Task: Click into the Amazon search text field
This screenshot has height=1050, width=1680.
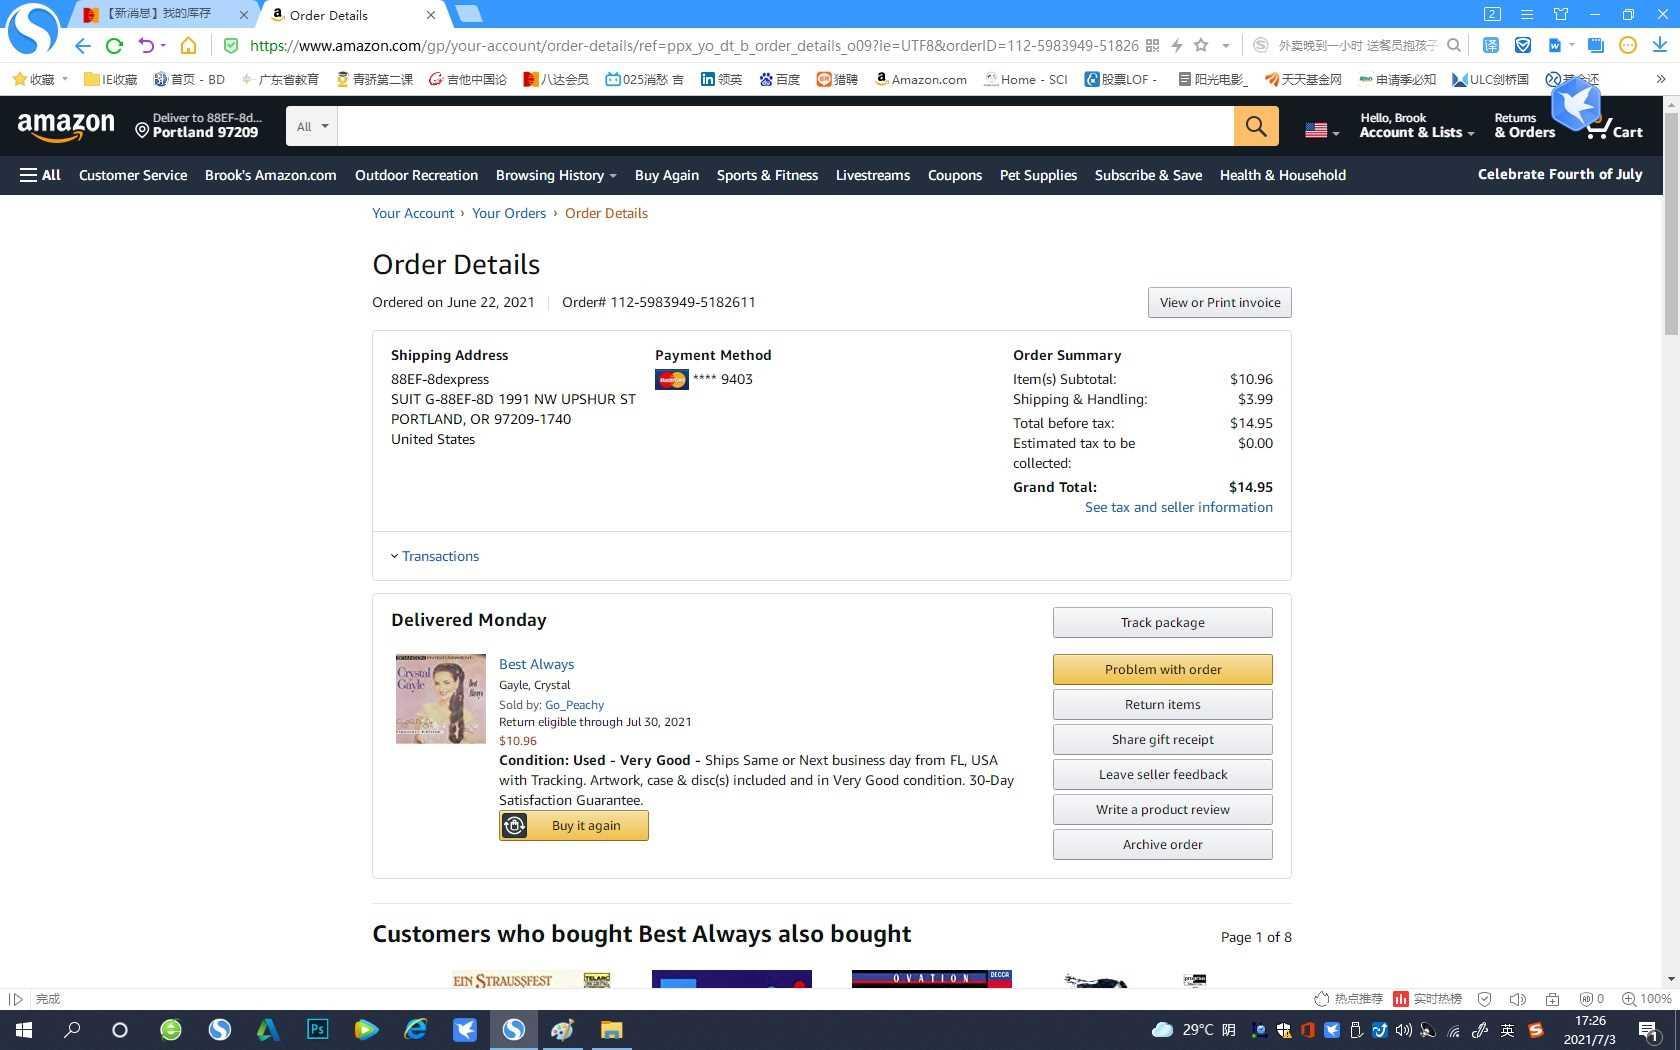Action: tap(785, 126)
